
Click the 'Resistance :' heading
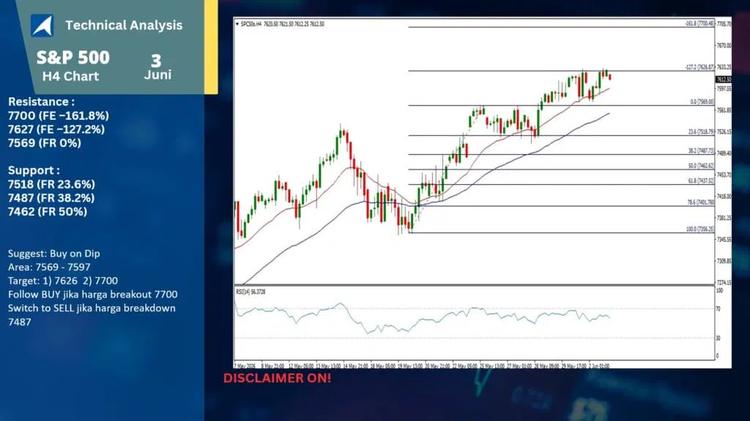[41, 102]
